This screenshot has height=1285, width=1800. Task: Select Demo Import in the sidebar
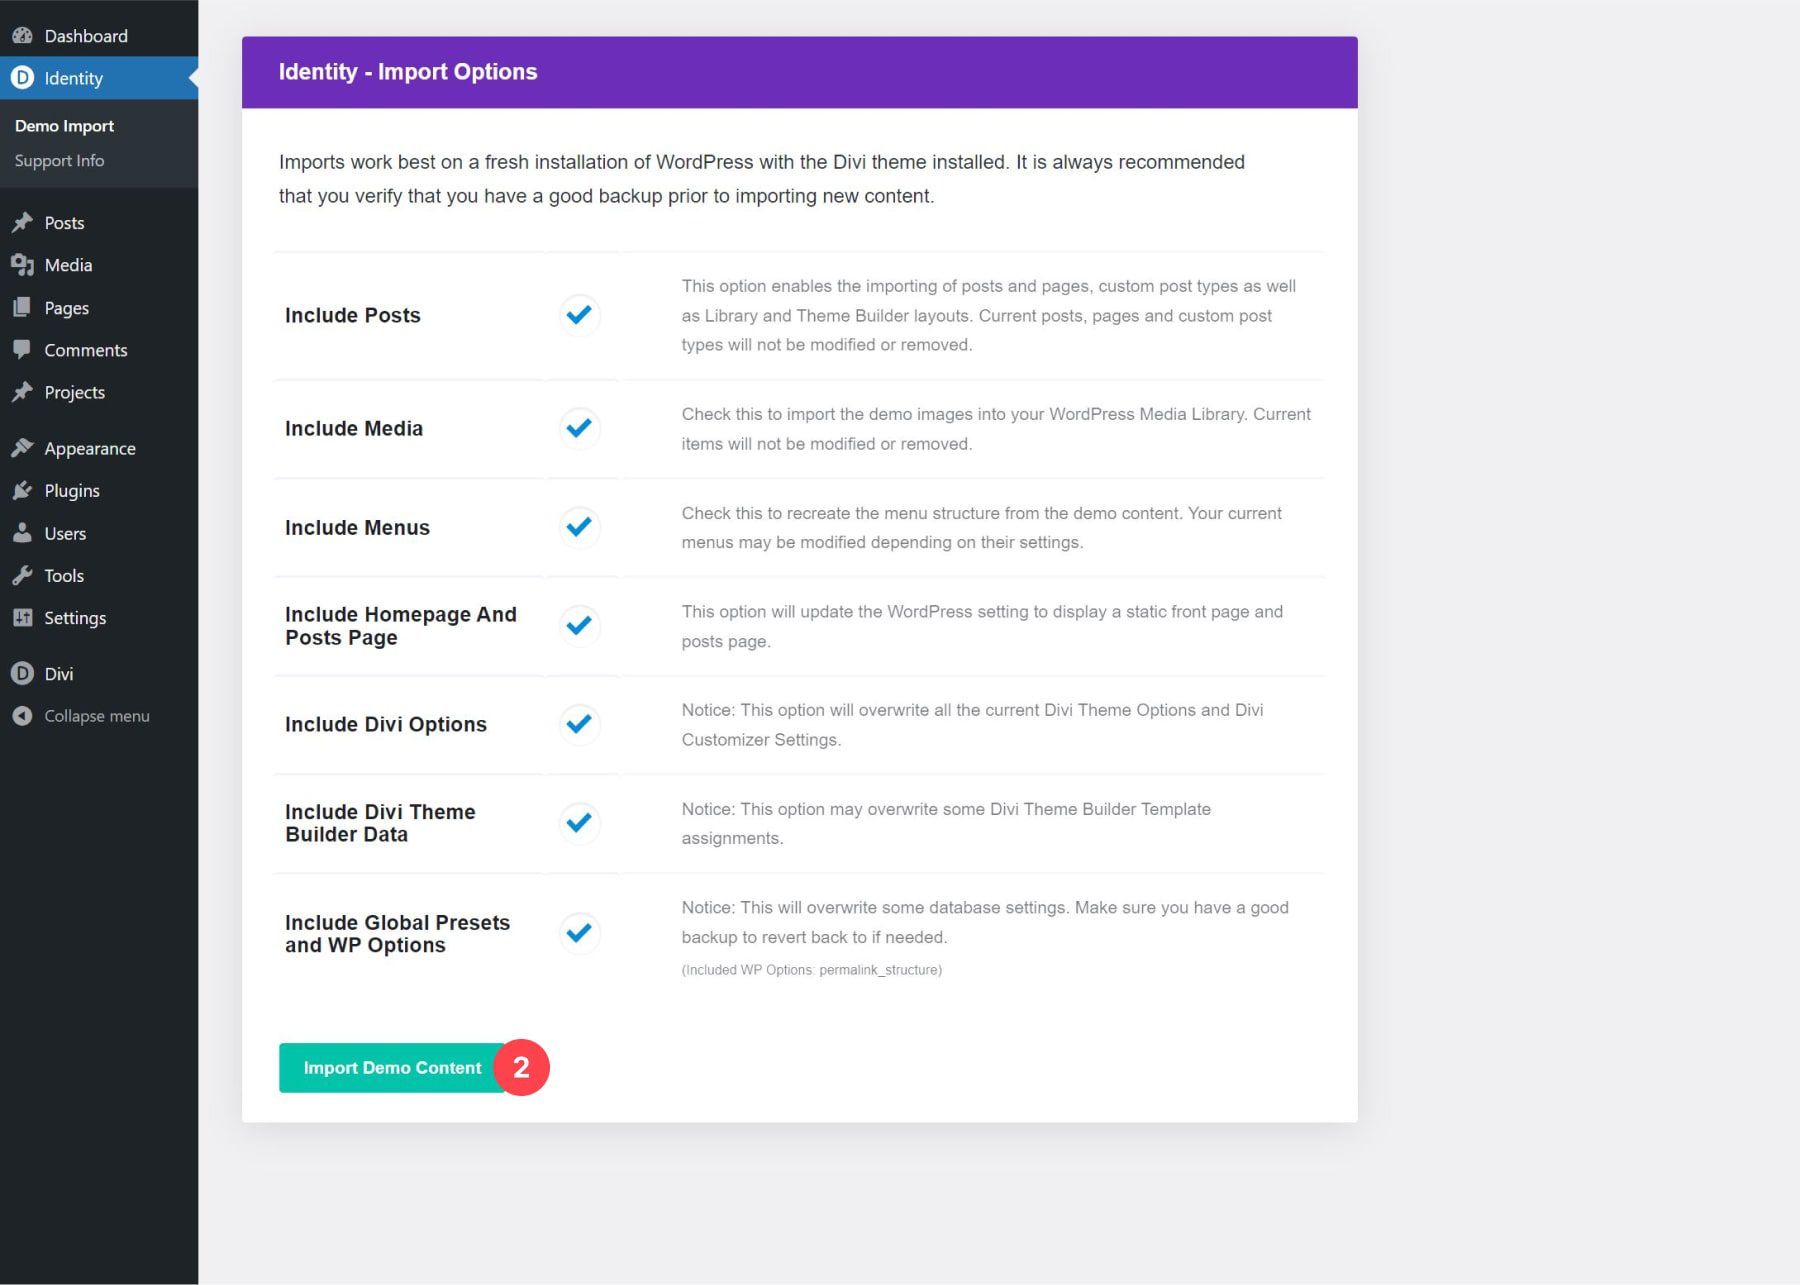tap(64, 126)
